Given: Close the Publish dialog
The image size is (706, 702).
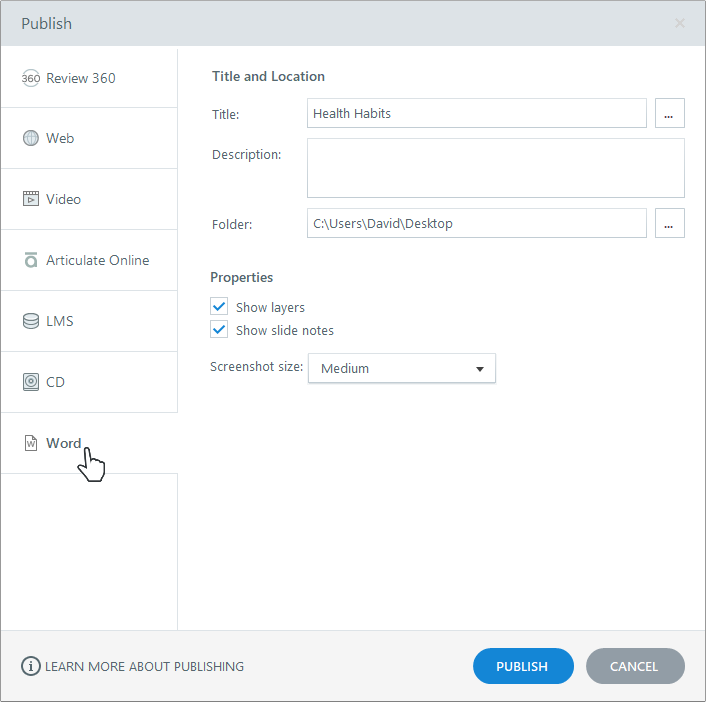Looking at the screenshot, I should 679,23.
